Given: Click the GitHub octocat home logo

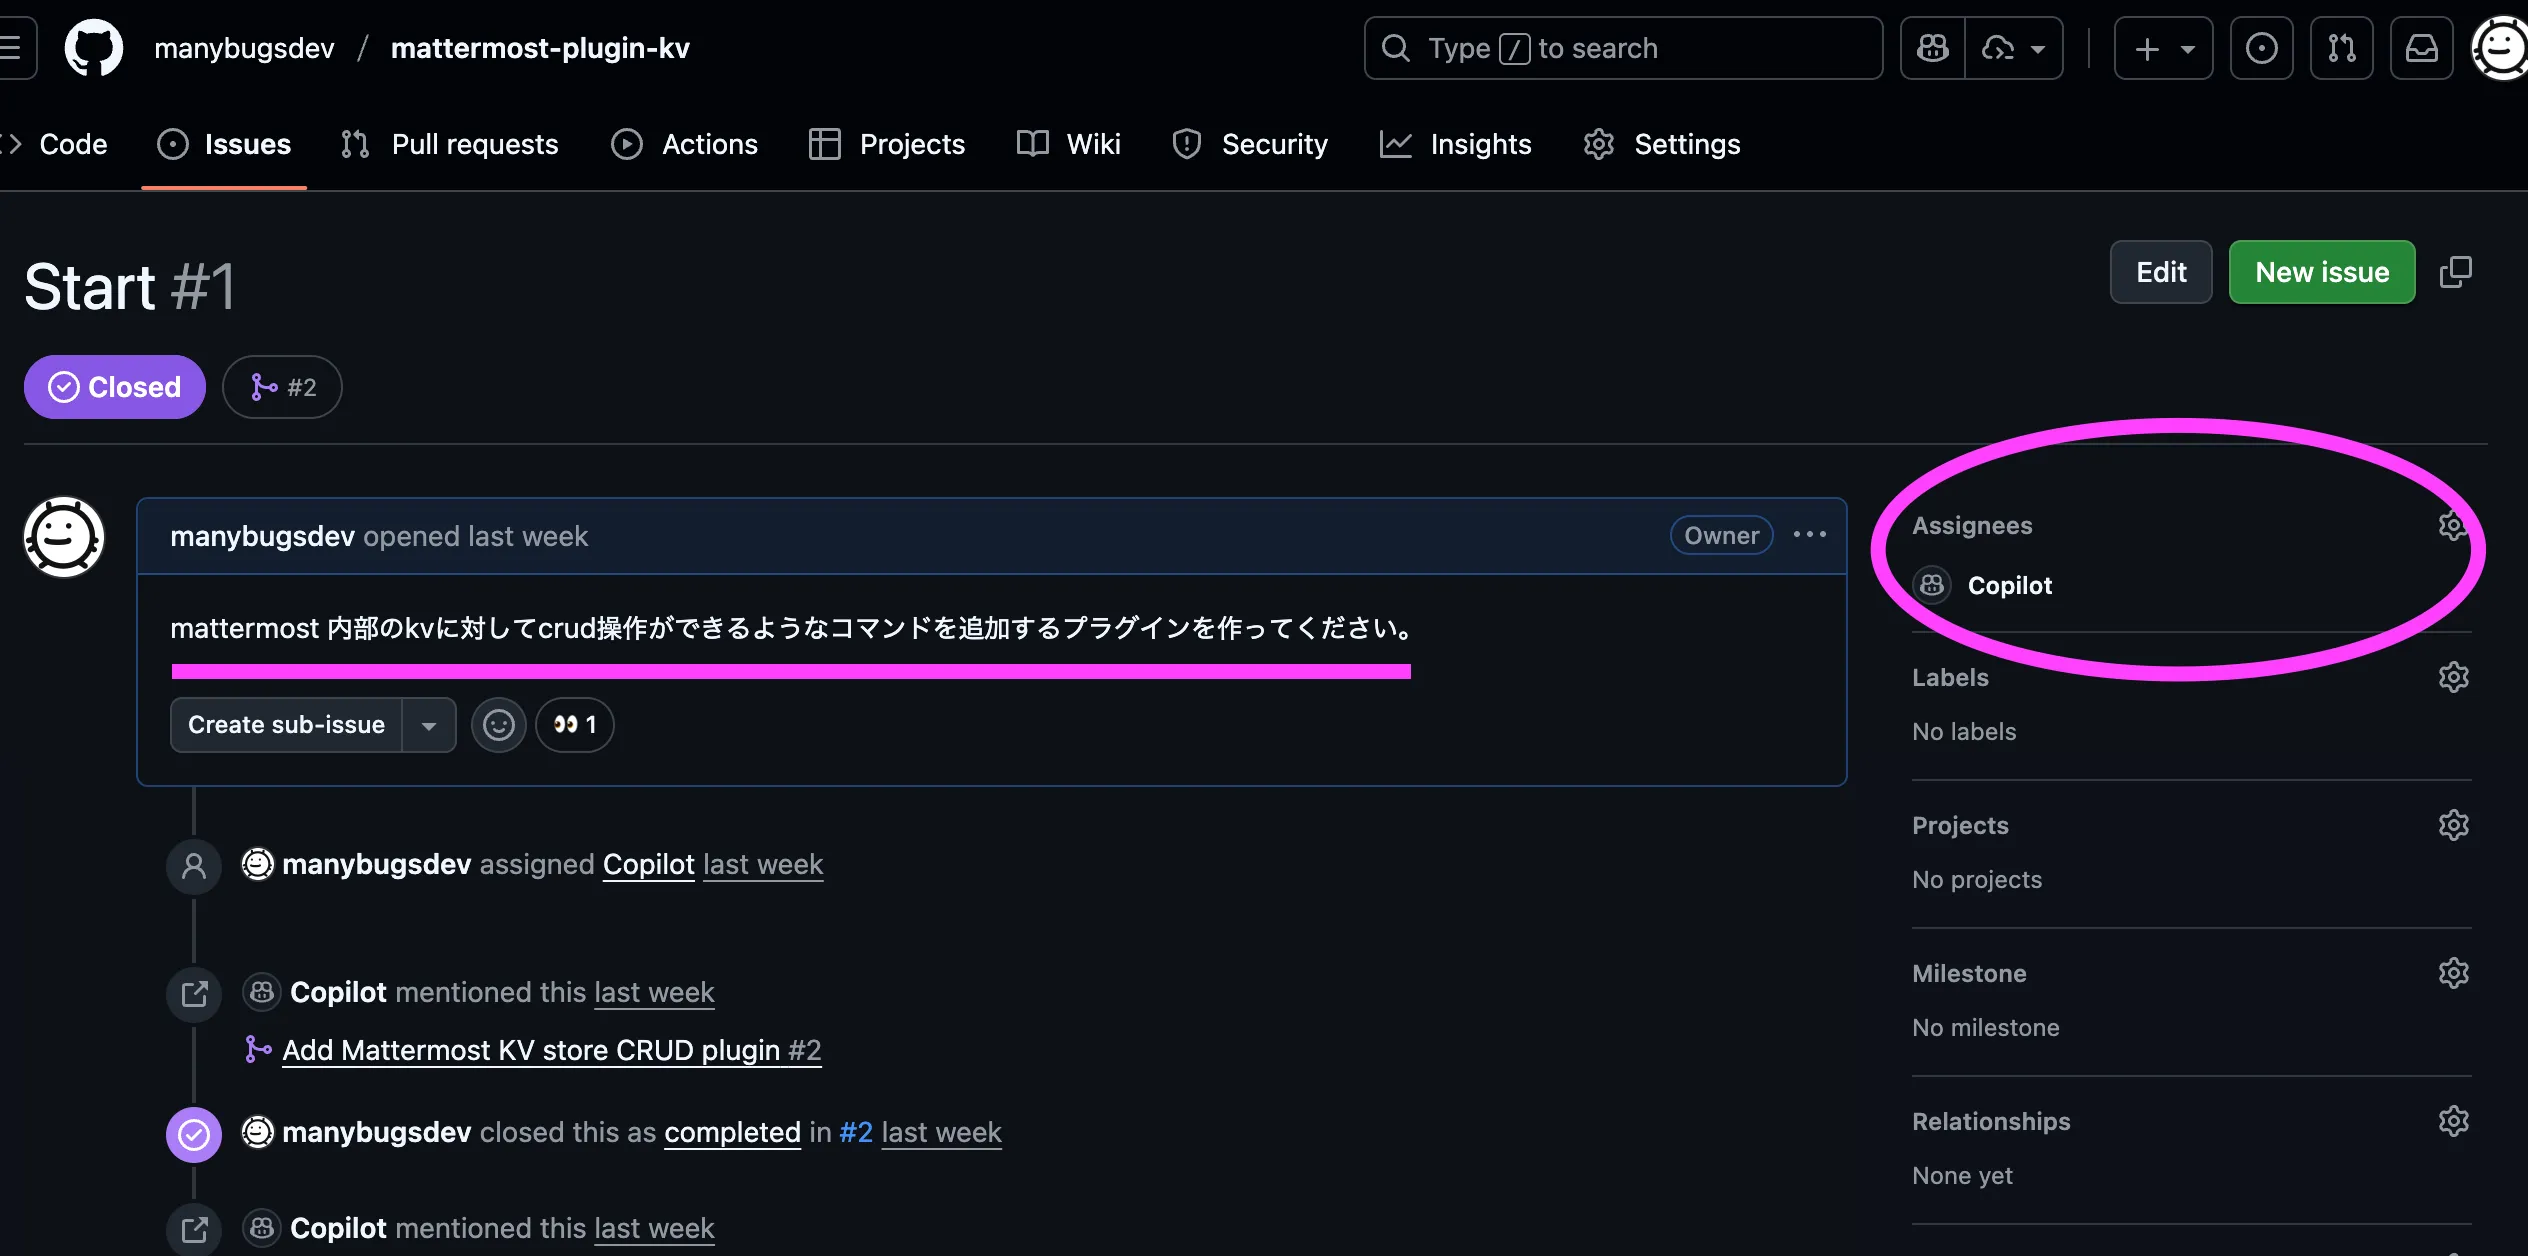Looking at the screenshot, I should click(x=93, y=48).
